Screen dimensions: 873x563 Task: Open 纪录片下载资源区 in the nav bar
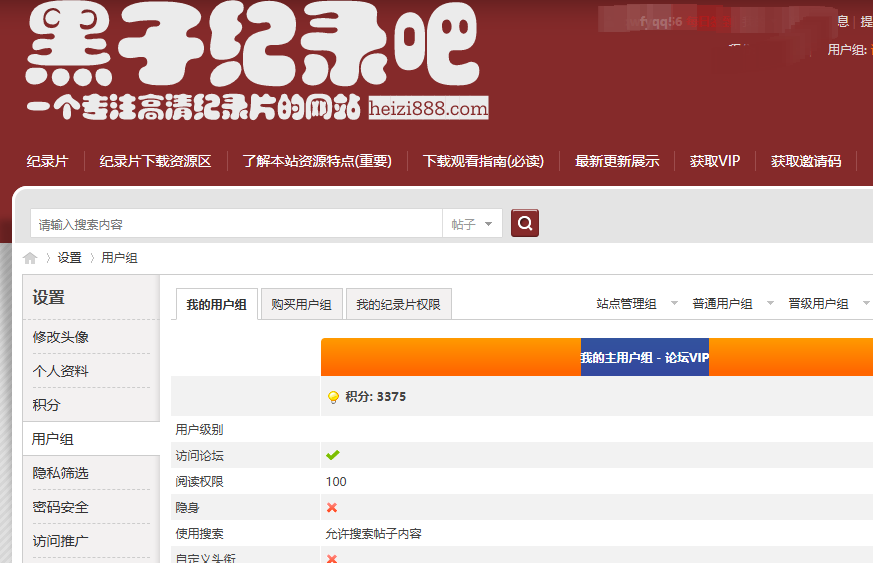coord(155,161)
